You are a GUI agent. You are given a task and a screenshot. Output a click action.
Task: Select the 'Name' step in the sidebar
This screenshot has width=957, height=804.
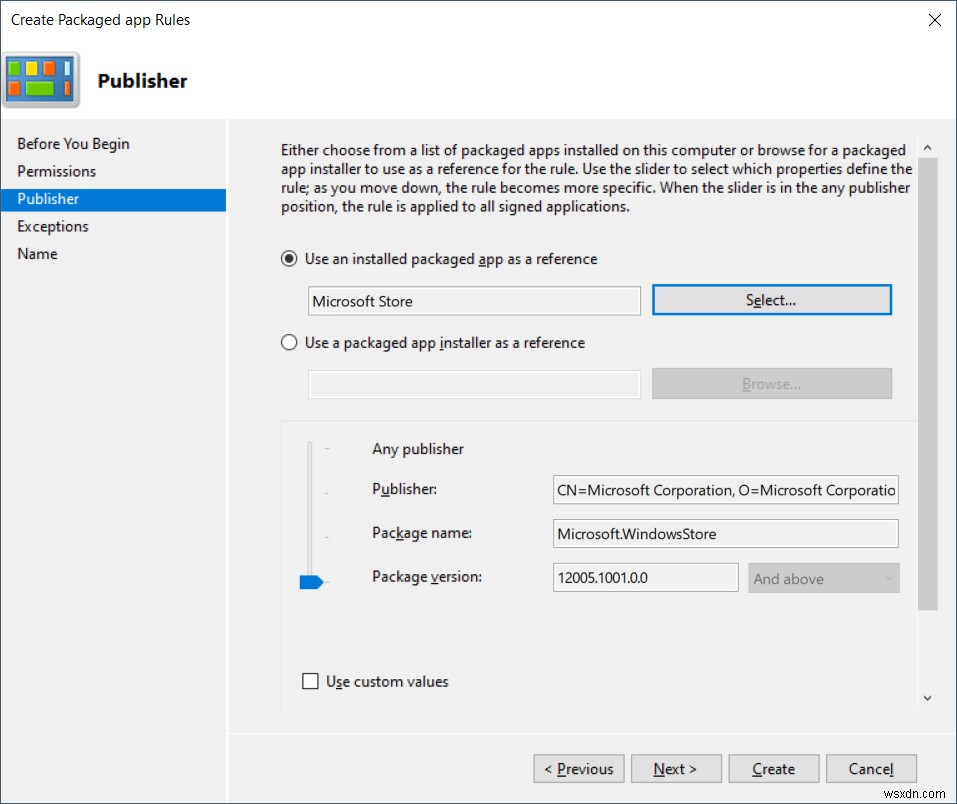(x=37, y=253)
